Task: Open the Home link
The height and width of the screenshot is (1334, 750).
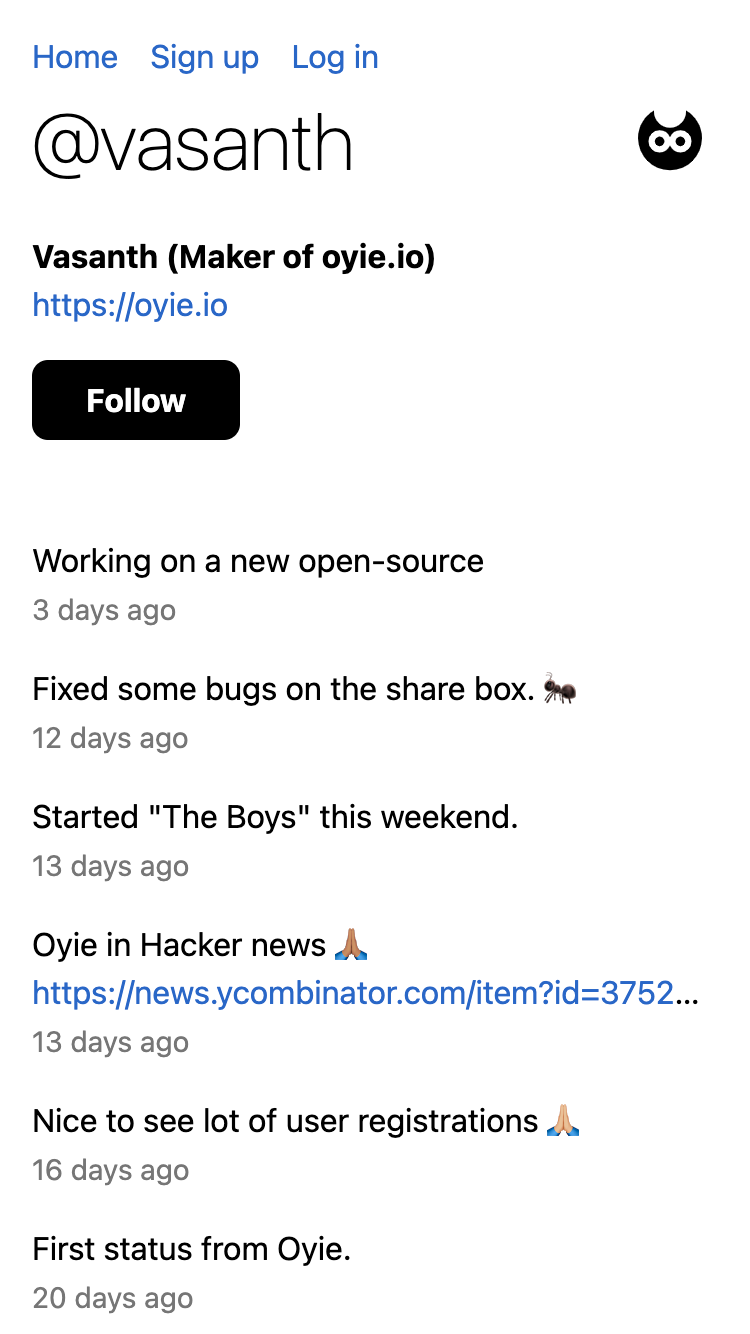Action: [75, 57]
